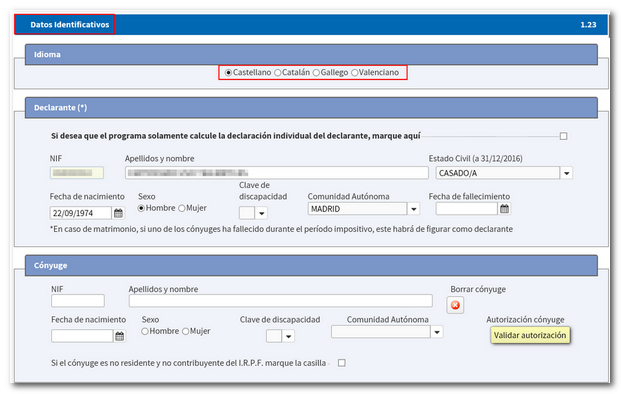Select Castellano language radio button
This screenshot has height=394, width=621.
(228, 72)
